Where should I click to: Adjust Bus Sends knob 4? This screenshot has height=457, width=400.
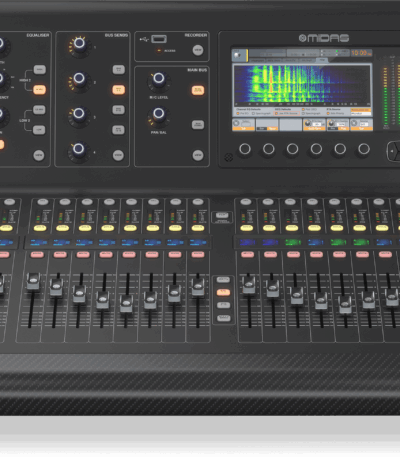[x=79, y=149]
